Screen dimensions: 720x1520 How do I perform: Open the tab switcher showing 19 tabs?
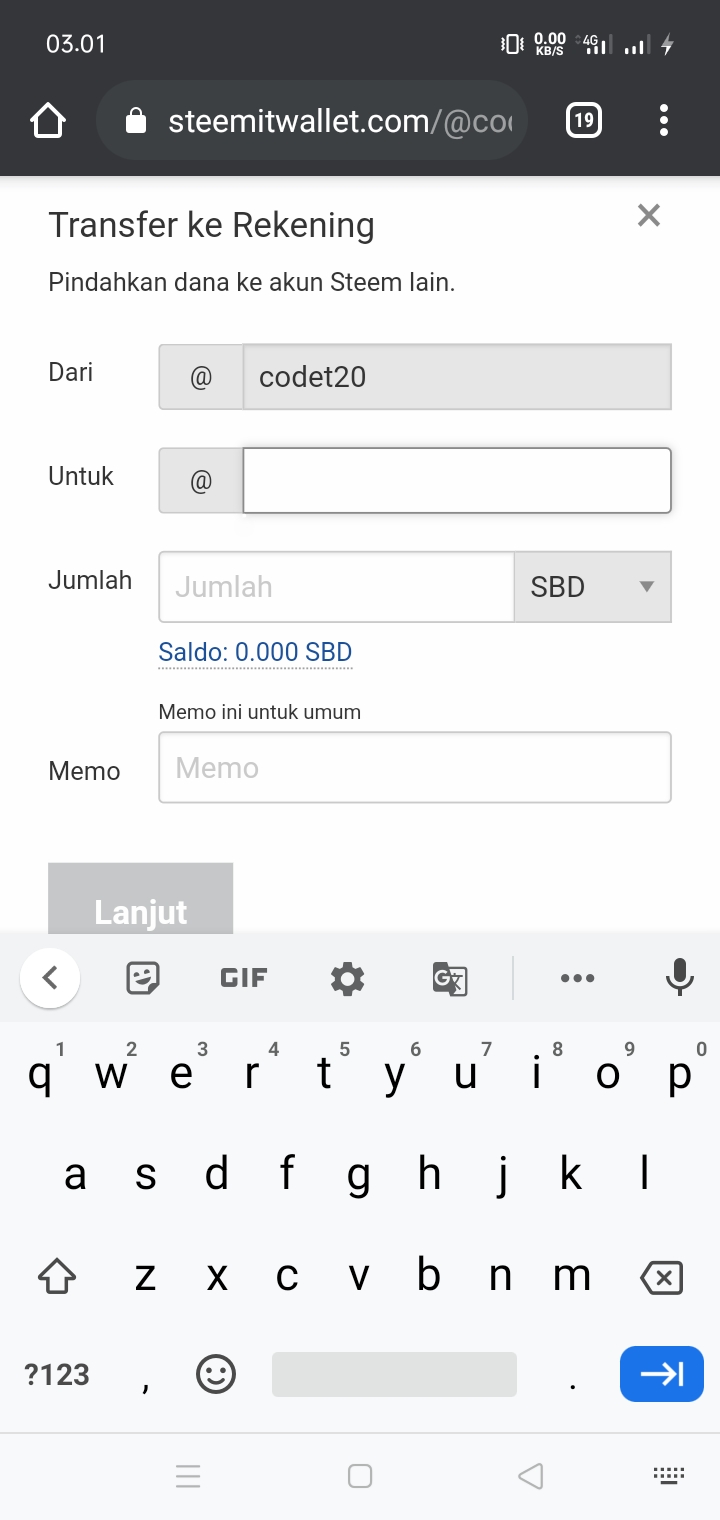(584, 121)
